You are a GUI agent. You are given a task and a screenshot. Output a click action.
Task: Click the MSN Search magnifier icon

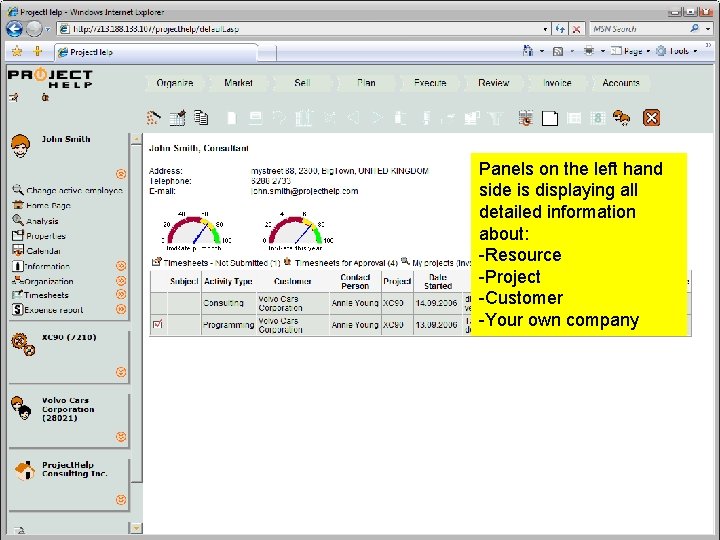695,28
